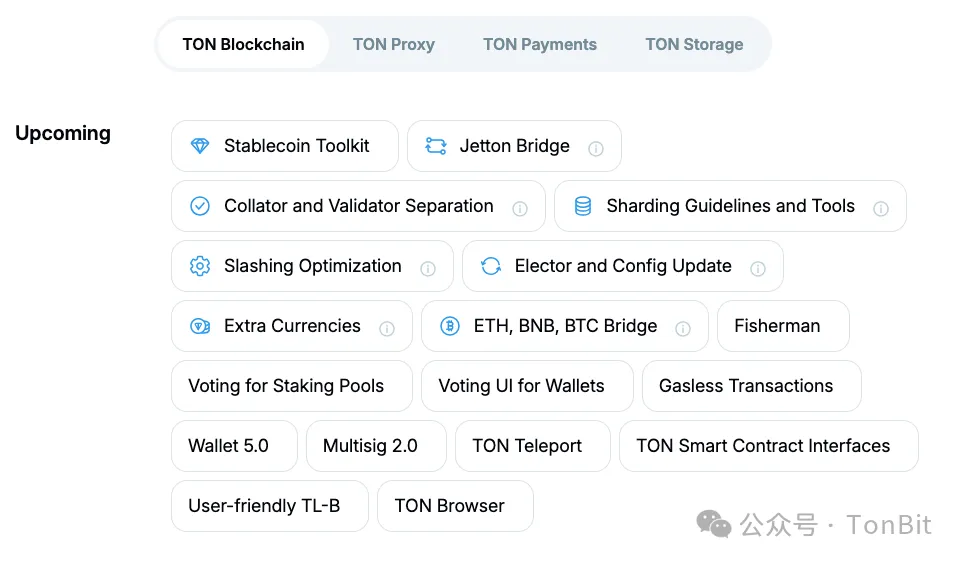Open the info icon on Sharding Guidelines and Tools
Viewport: 962px width, 563px height.
tap(881, 209)
